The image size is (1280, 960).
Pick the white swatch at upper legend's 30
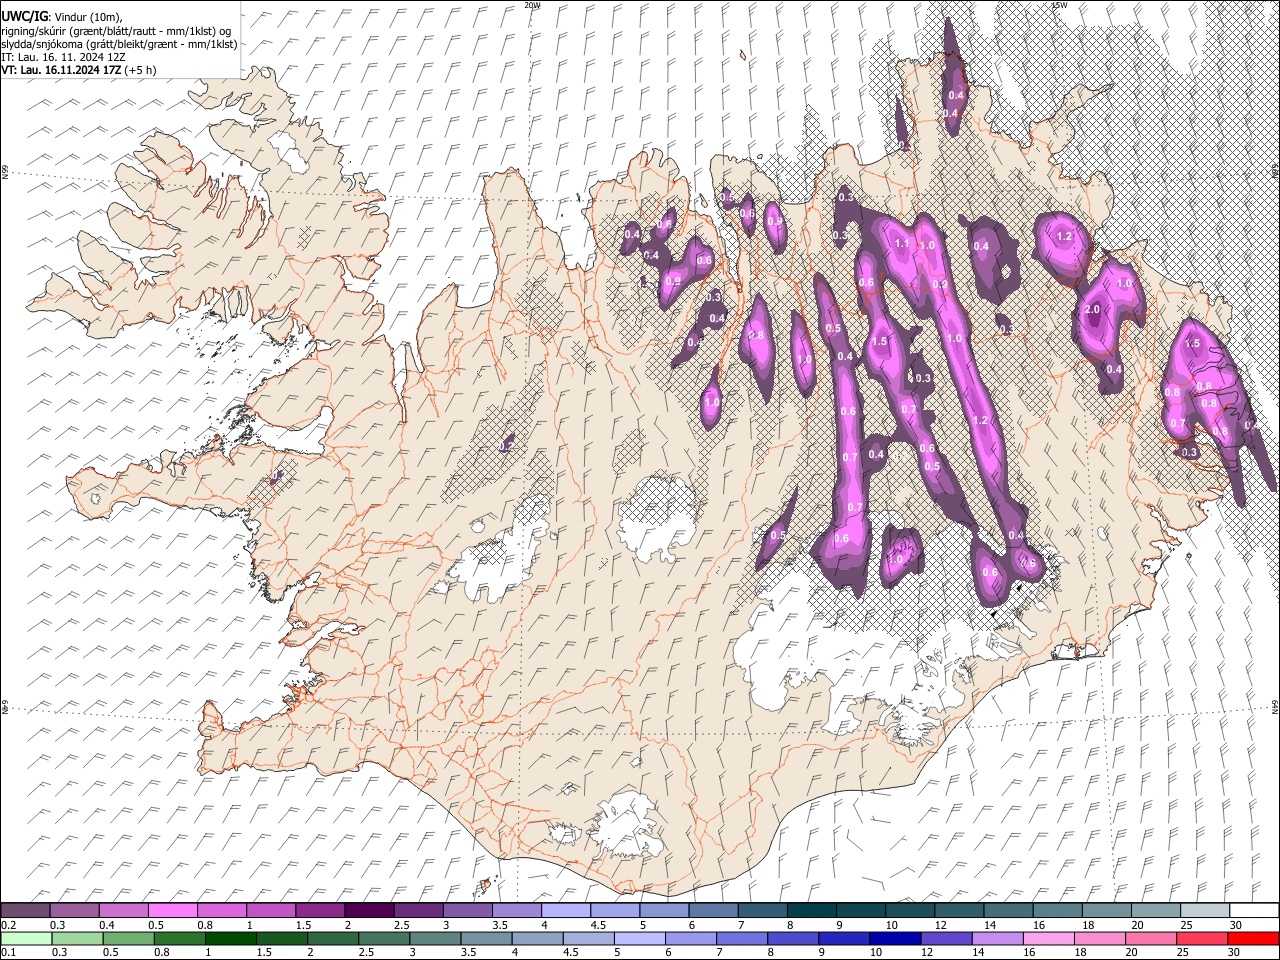pos(1253,911)
